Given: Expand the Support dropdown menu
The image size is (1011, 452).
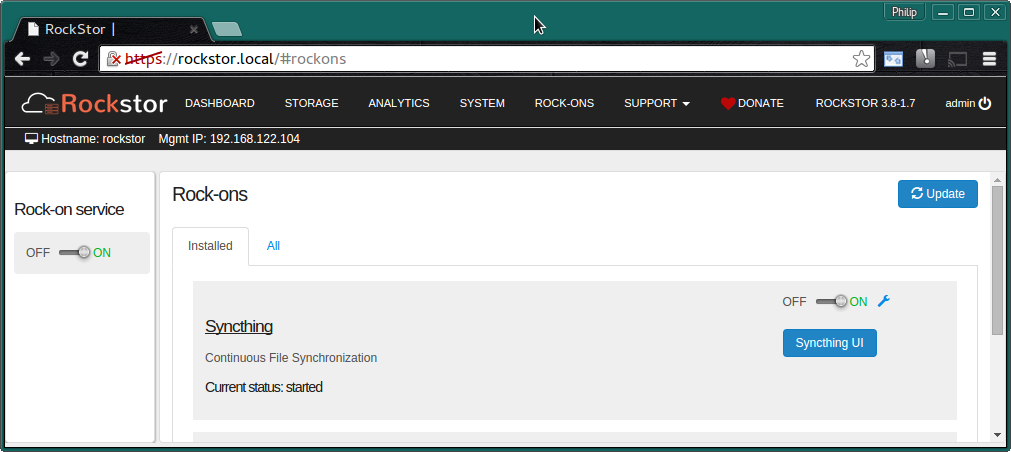Looking at the screenshot, I should [657, 103].
